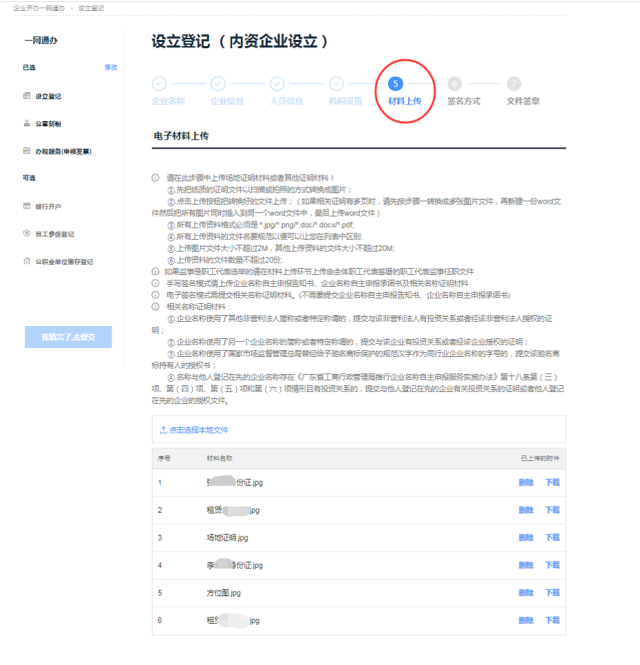
Task: Delete 场地证明.jpg
Action: 526,537
